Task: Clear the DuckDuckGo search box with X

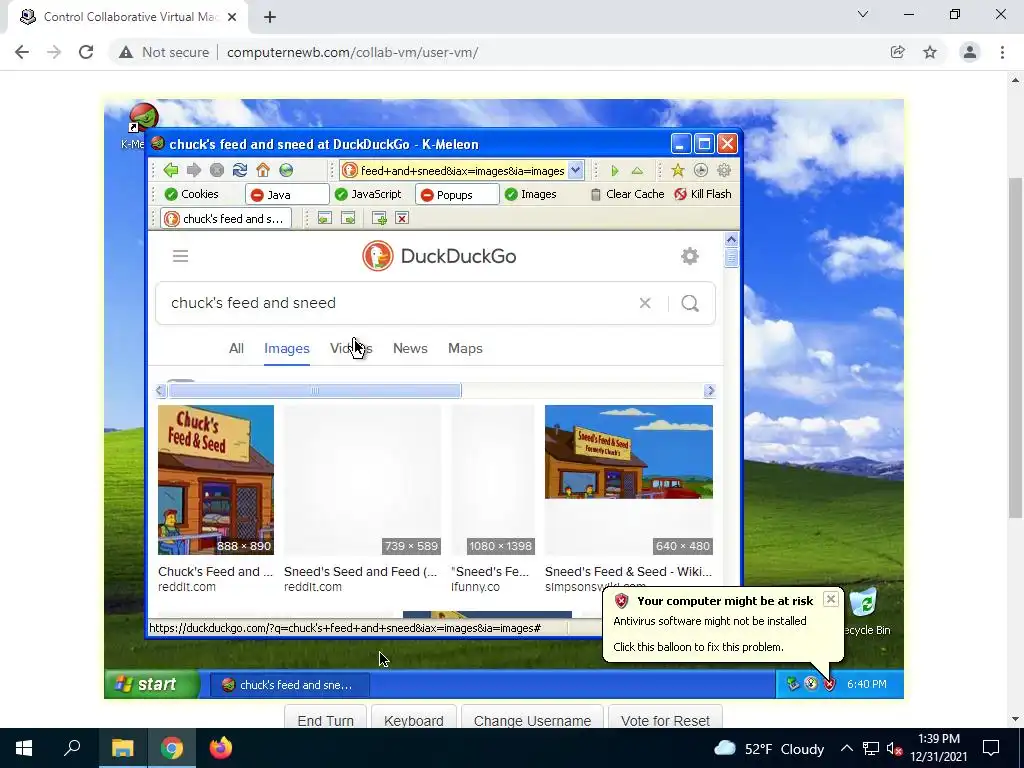Action: click(645, 303)
